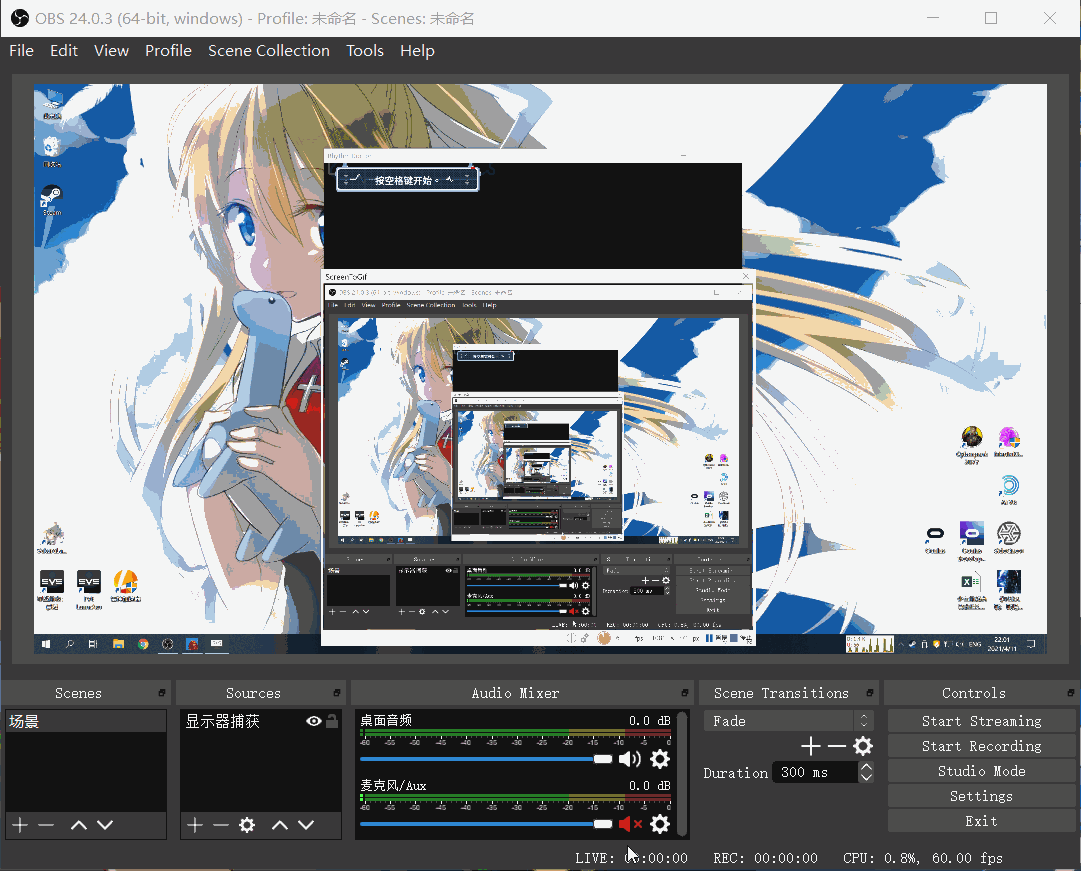Click 0.0 dB value of 麦克风/Aux

(x=649, y=785)
